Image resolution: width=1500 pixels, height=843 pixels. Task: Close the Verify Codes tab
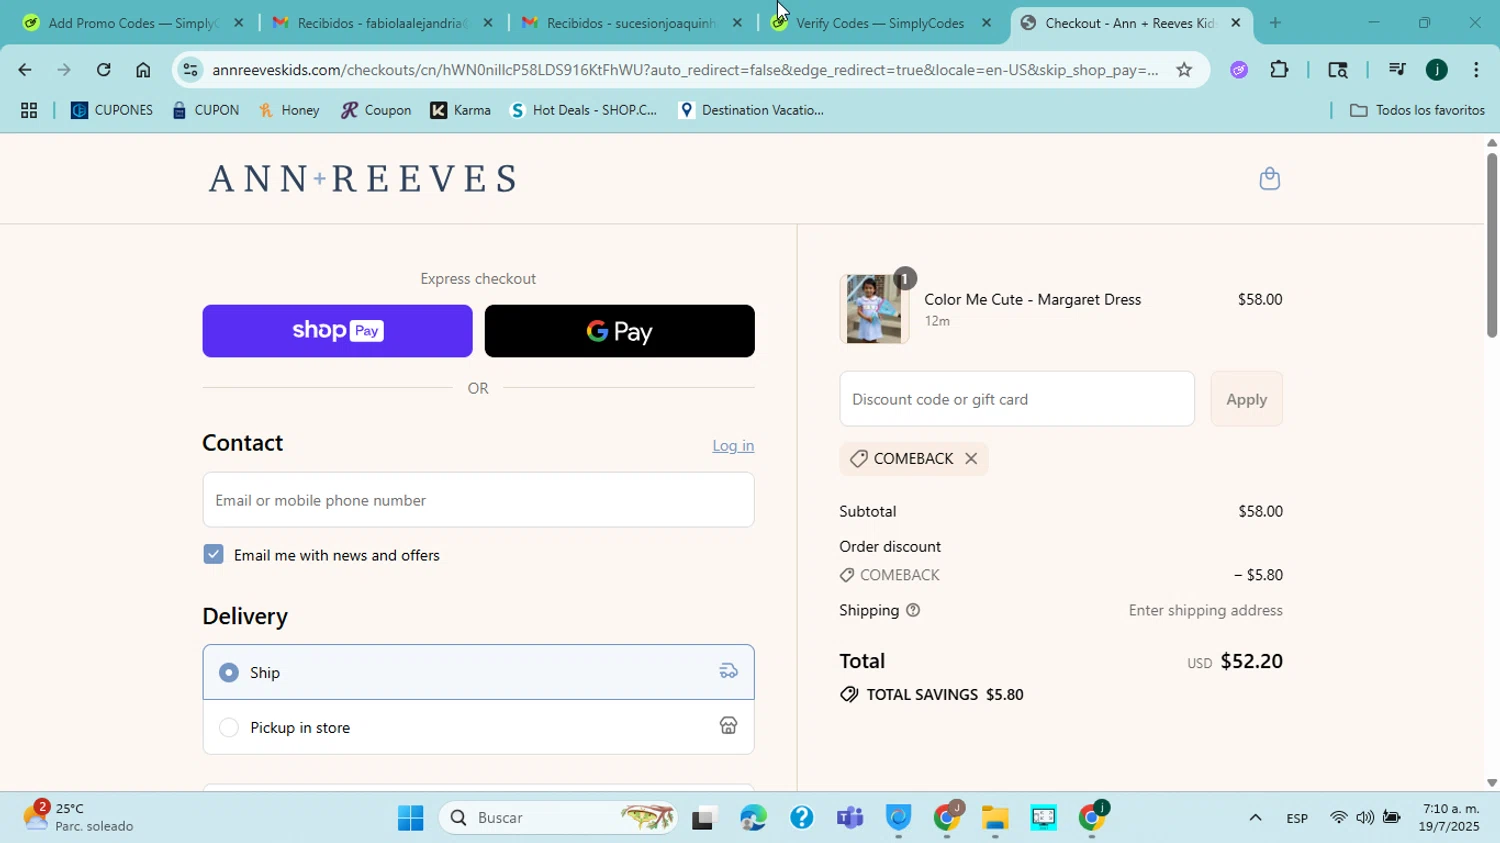986,23
